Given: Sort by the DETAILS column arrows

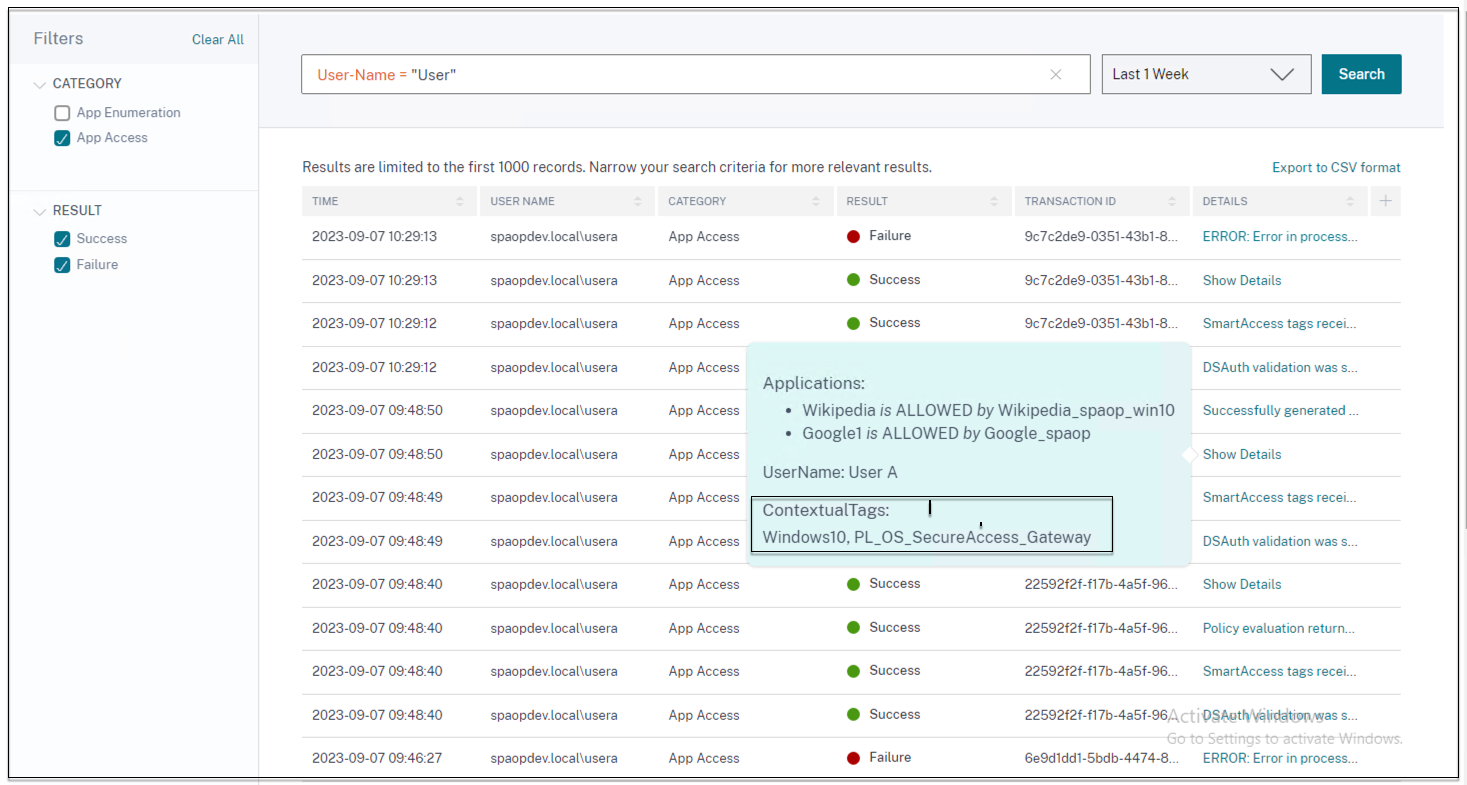Looking at the screenshot, I should coord(1350,201).
